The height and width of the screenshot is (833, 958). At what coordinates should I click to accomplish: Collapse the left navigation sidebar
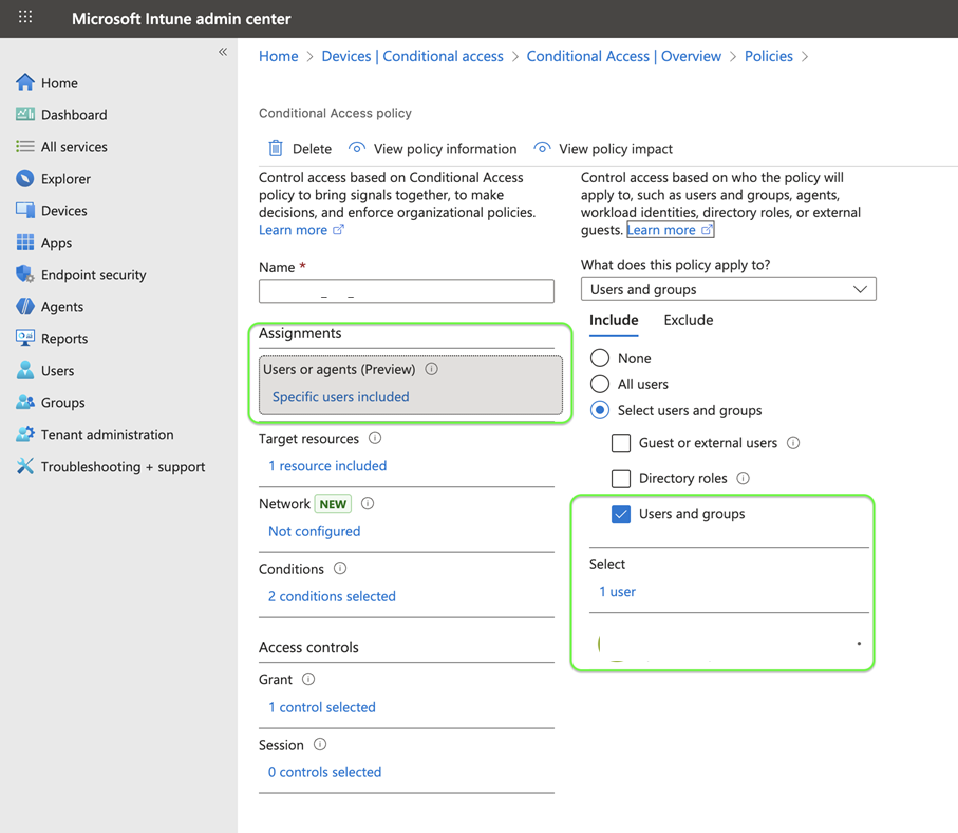[x=223, y=52]
